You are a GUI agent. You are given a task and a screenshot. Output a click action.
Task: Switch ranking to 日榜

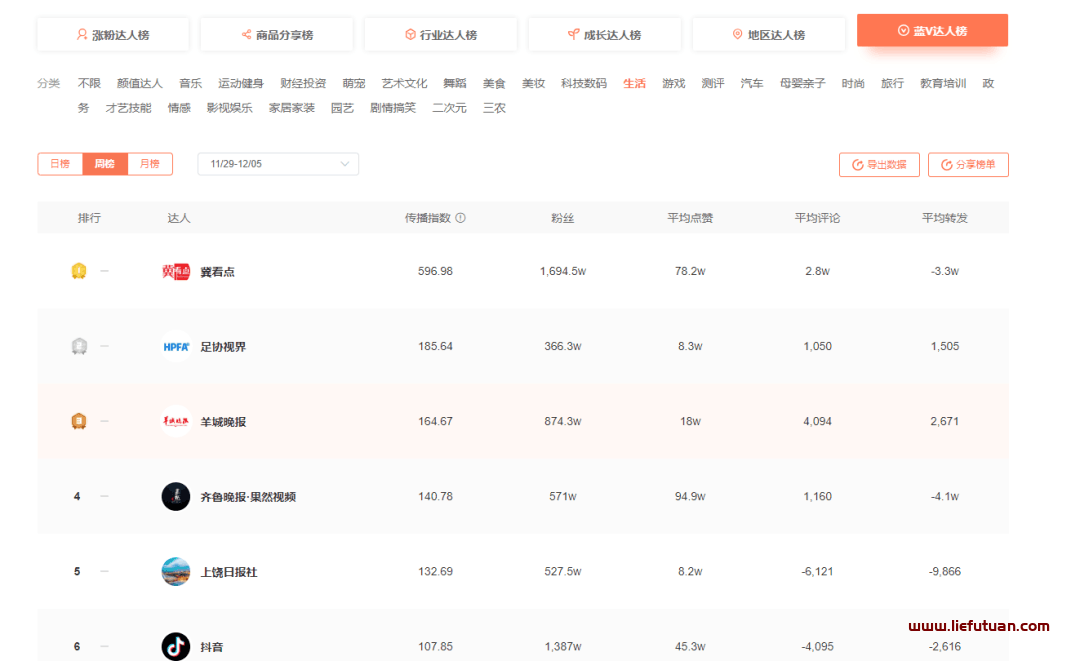point(60,164)
